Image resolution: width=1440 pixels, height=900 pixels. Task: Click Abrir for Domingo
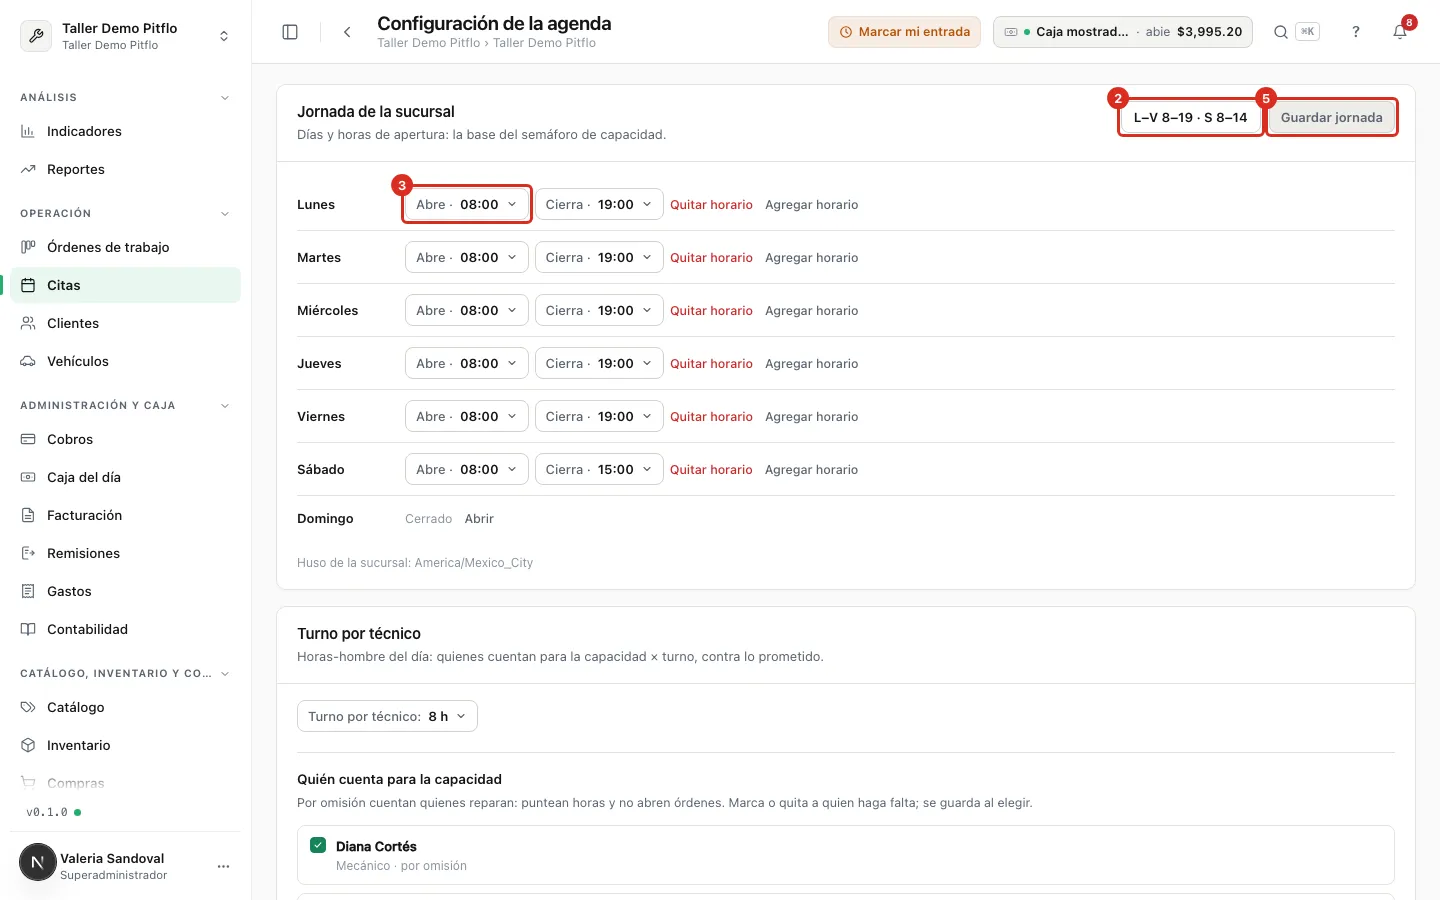[x=479, y=518]
